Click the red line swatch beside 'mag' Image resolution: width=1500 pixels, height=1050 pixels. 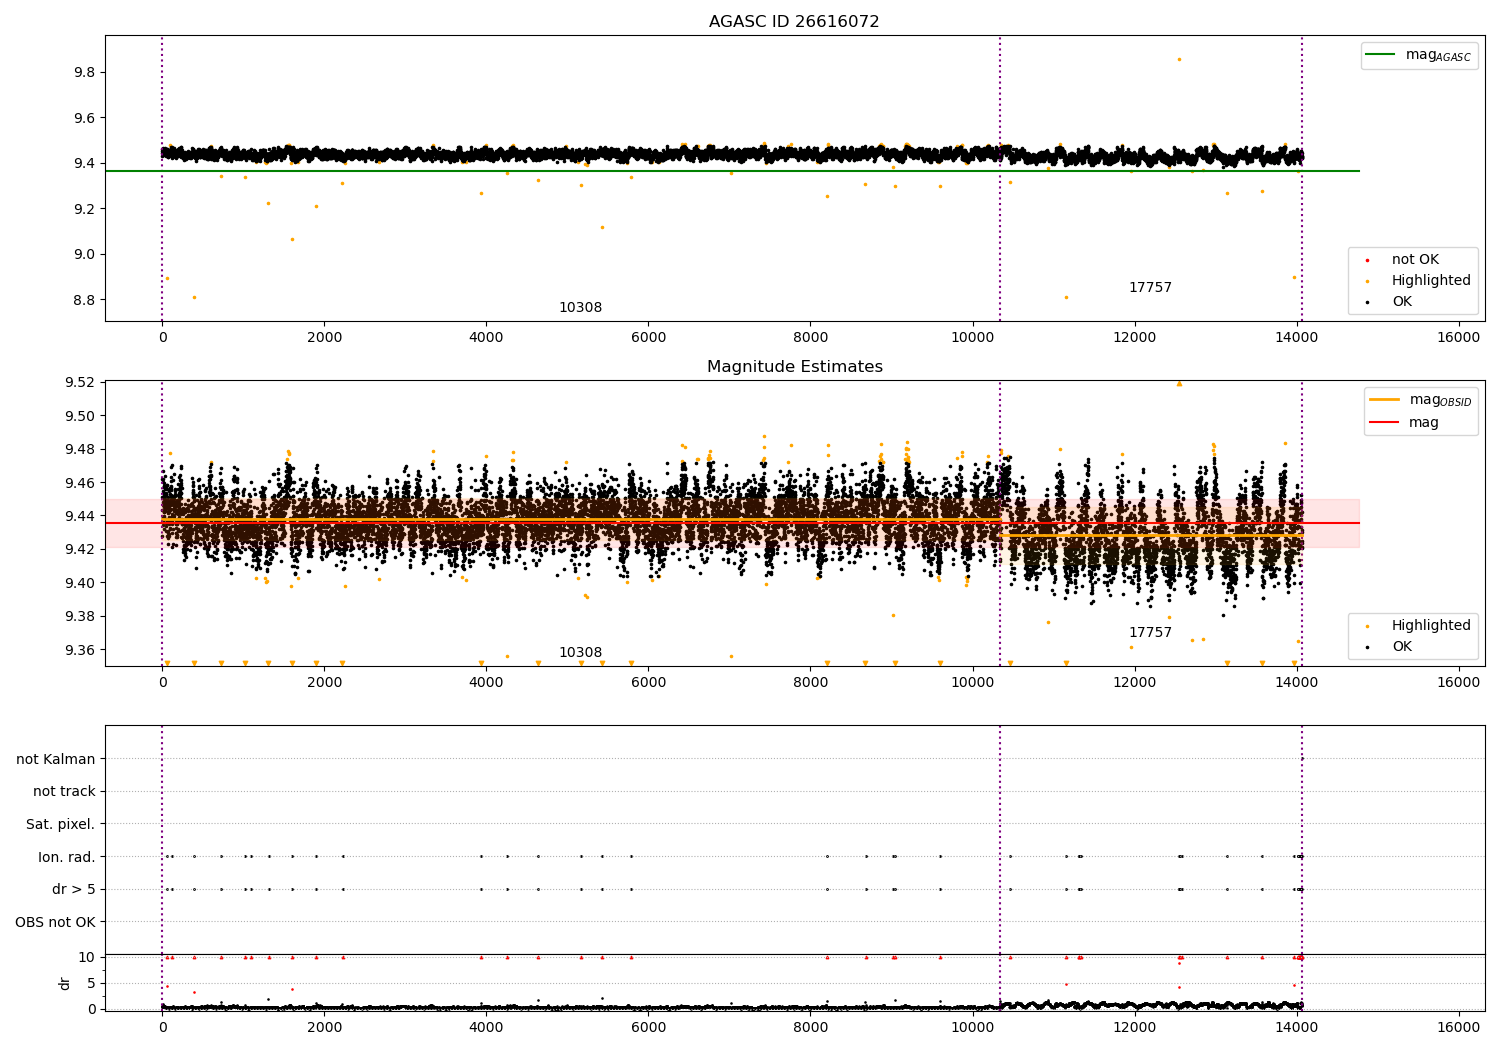pyautogui.click(x=1385, y=423)
